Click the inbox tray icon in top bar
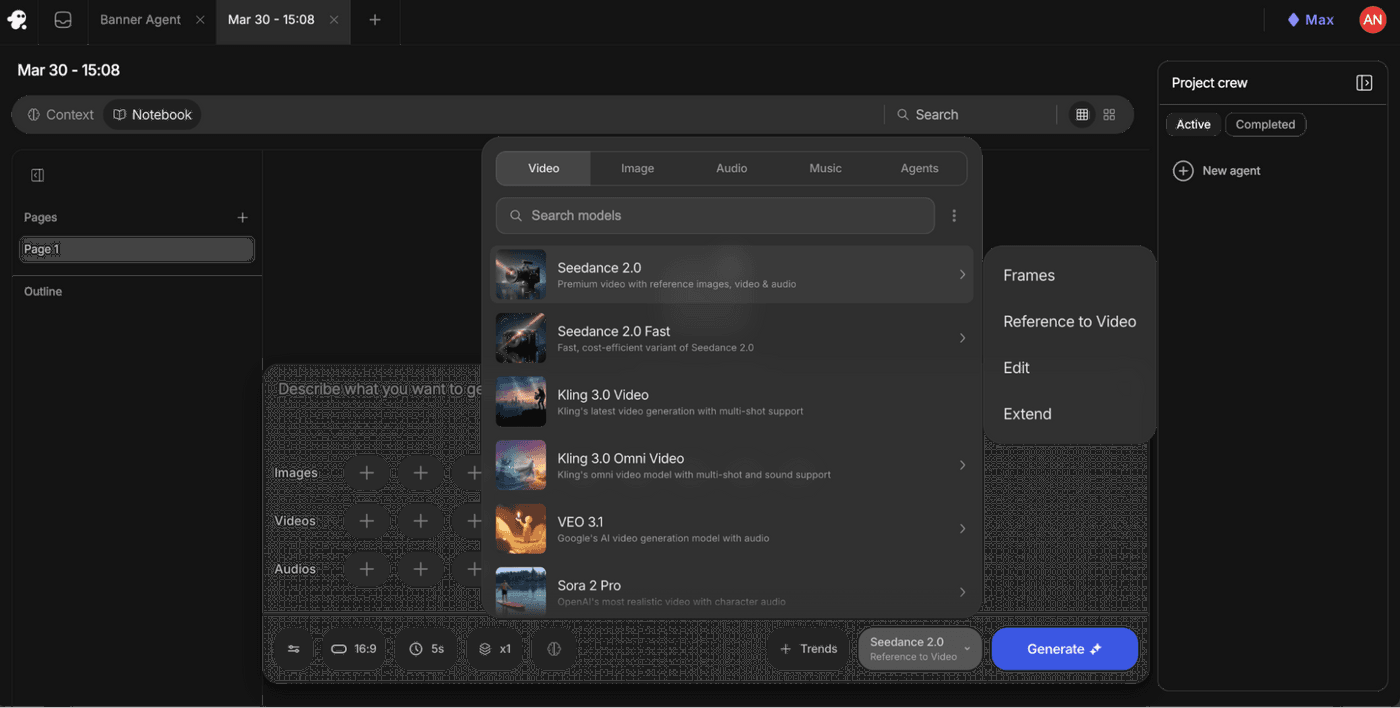1400x708 pixels. point(63,20)
